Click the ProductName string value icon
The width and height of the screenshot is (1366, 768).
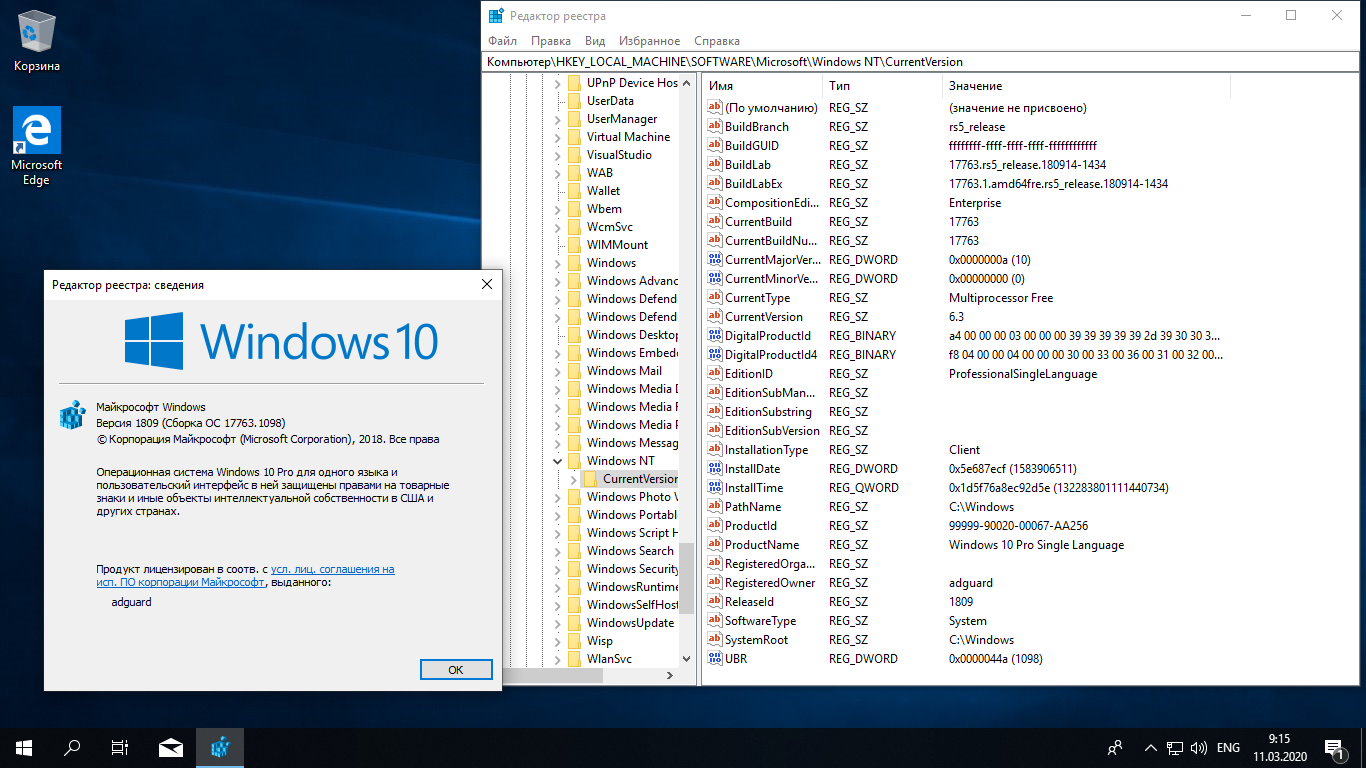(x=715, y=545)
